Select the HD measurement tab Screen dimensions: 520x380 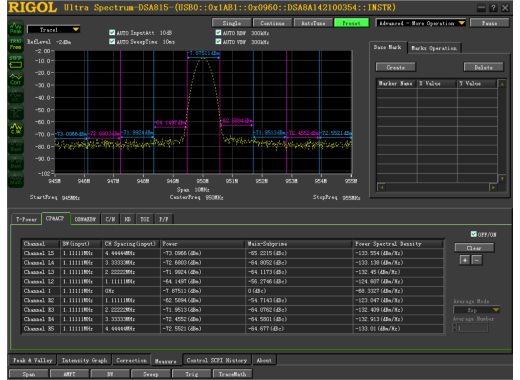[x=128, y=219]
